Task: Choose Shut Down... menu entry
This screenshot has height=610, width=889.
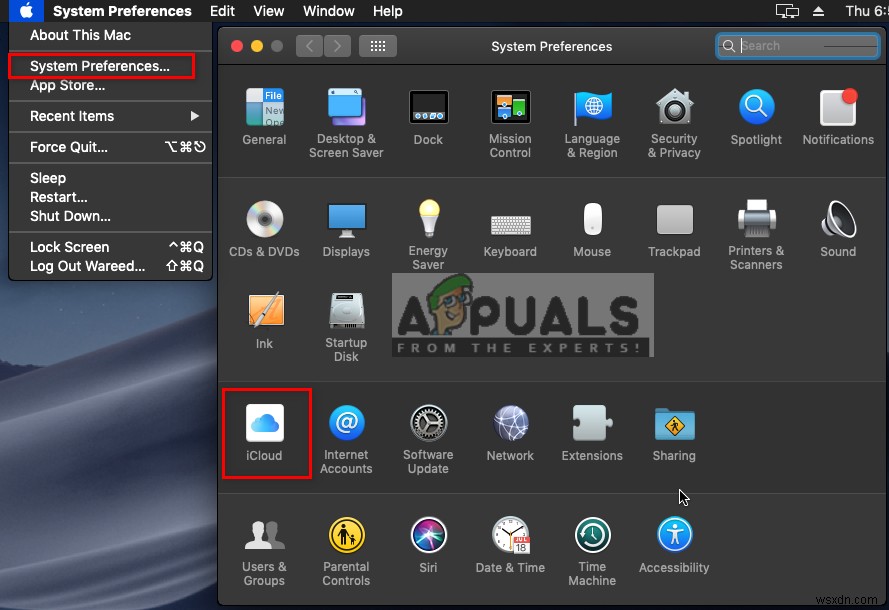Action: pyautogui.click(x=111, y=217)
